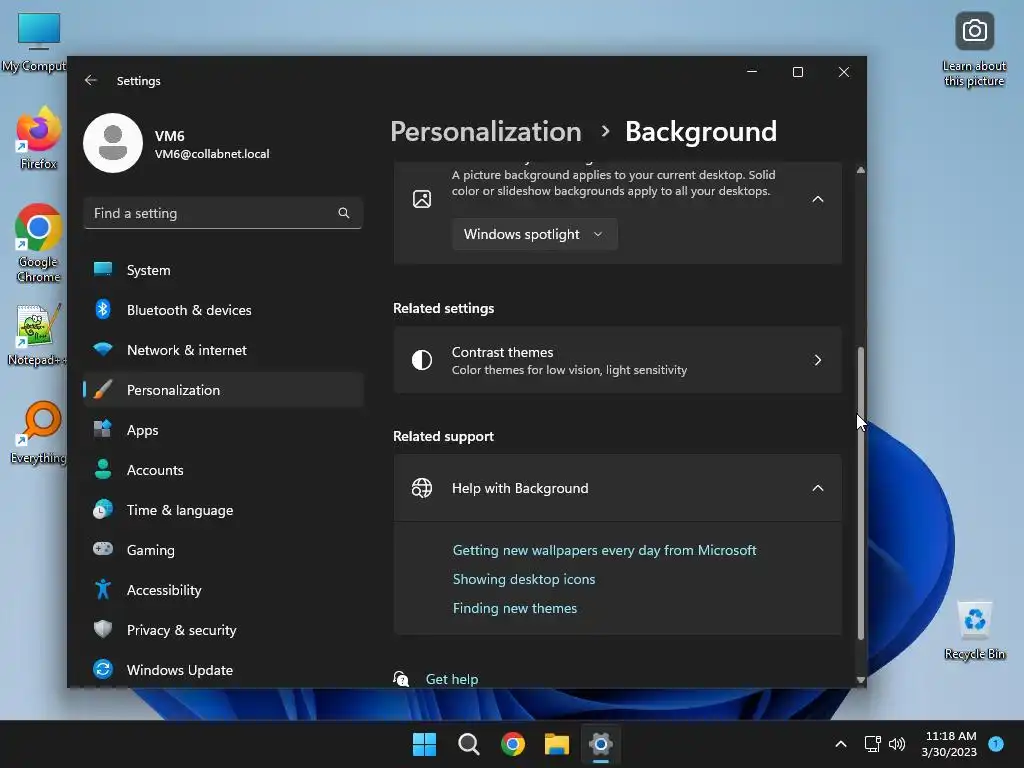
Task: Click the Network wifi icon in sidebar
Action: [103, 349]
